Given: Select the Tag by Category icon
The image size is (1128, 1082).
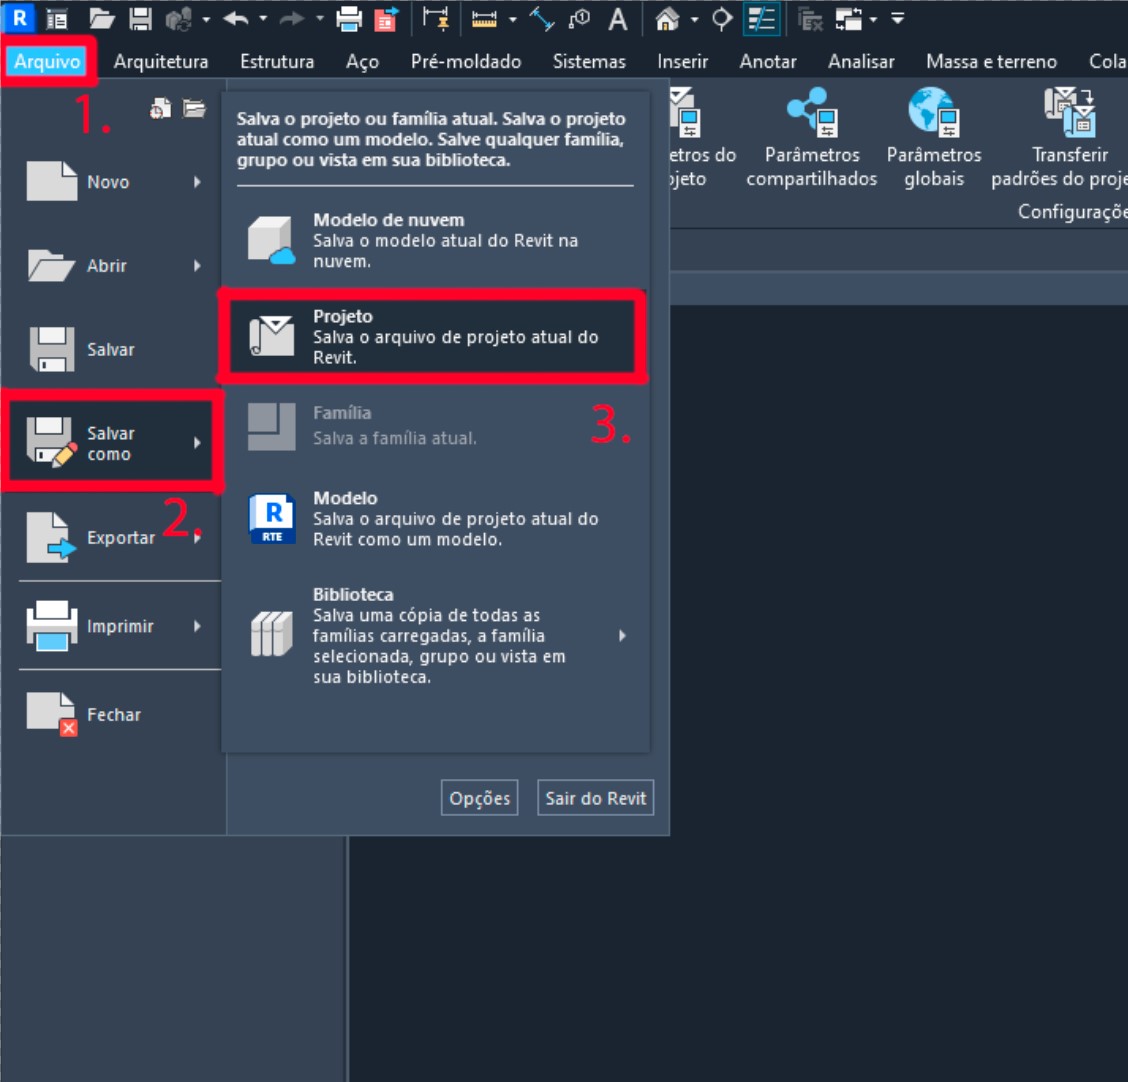Looking at the screenshot, I should [579, 19].
